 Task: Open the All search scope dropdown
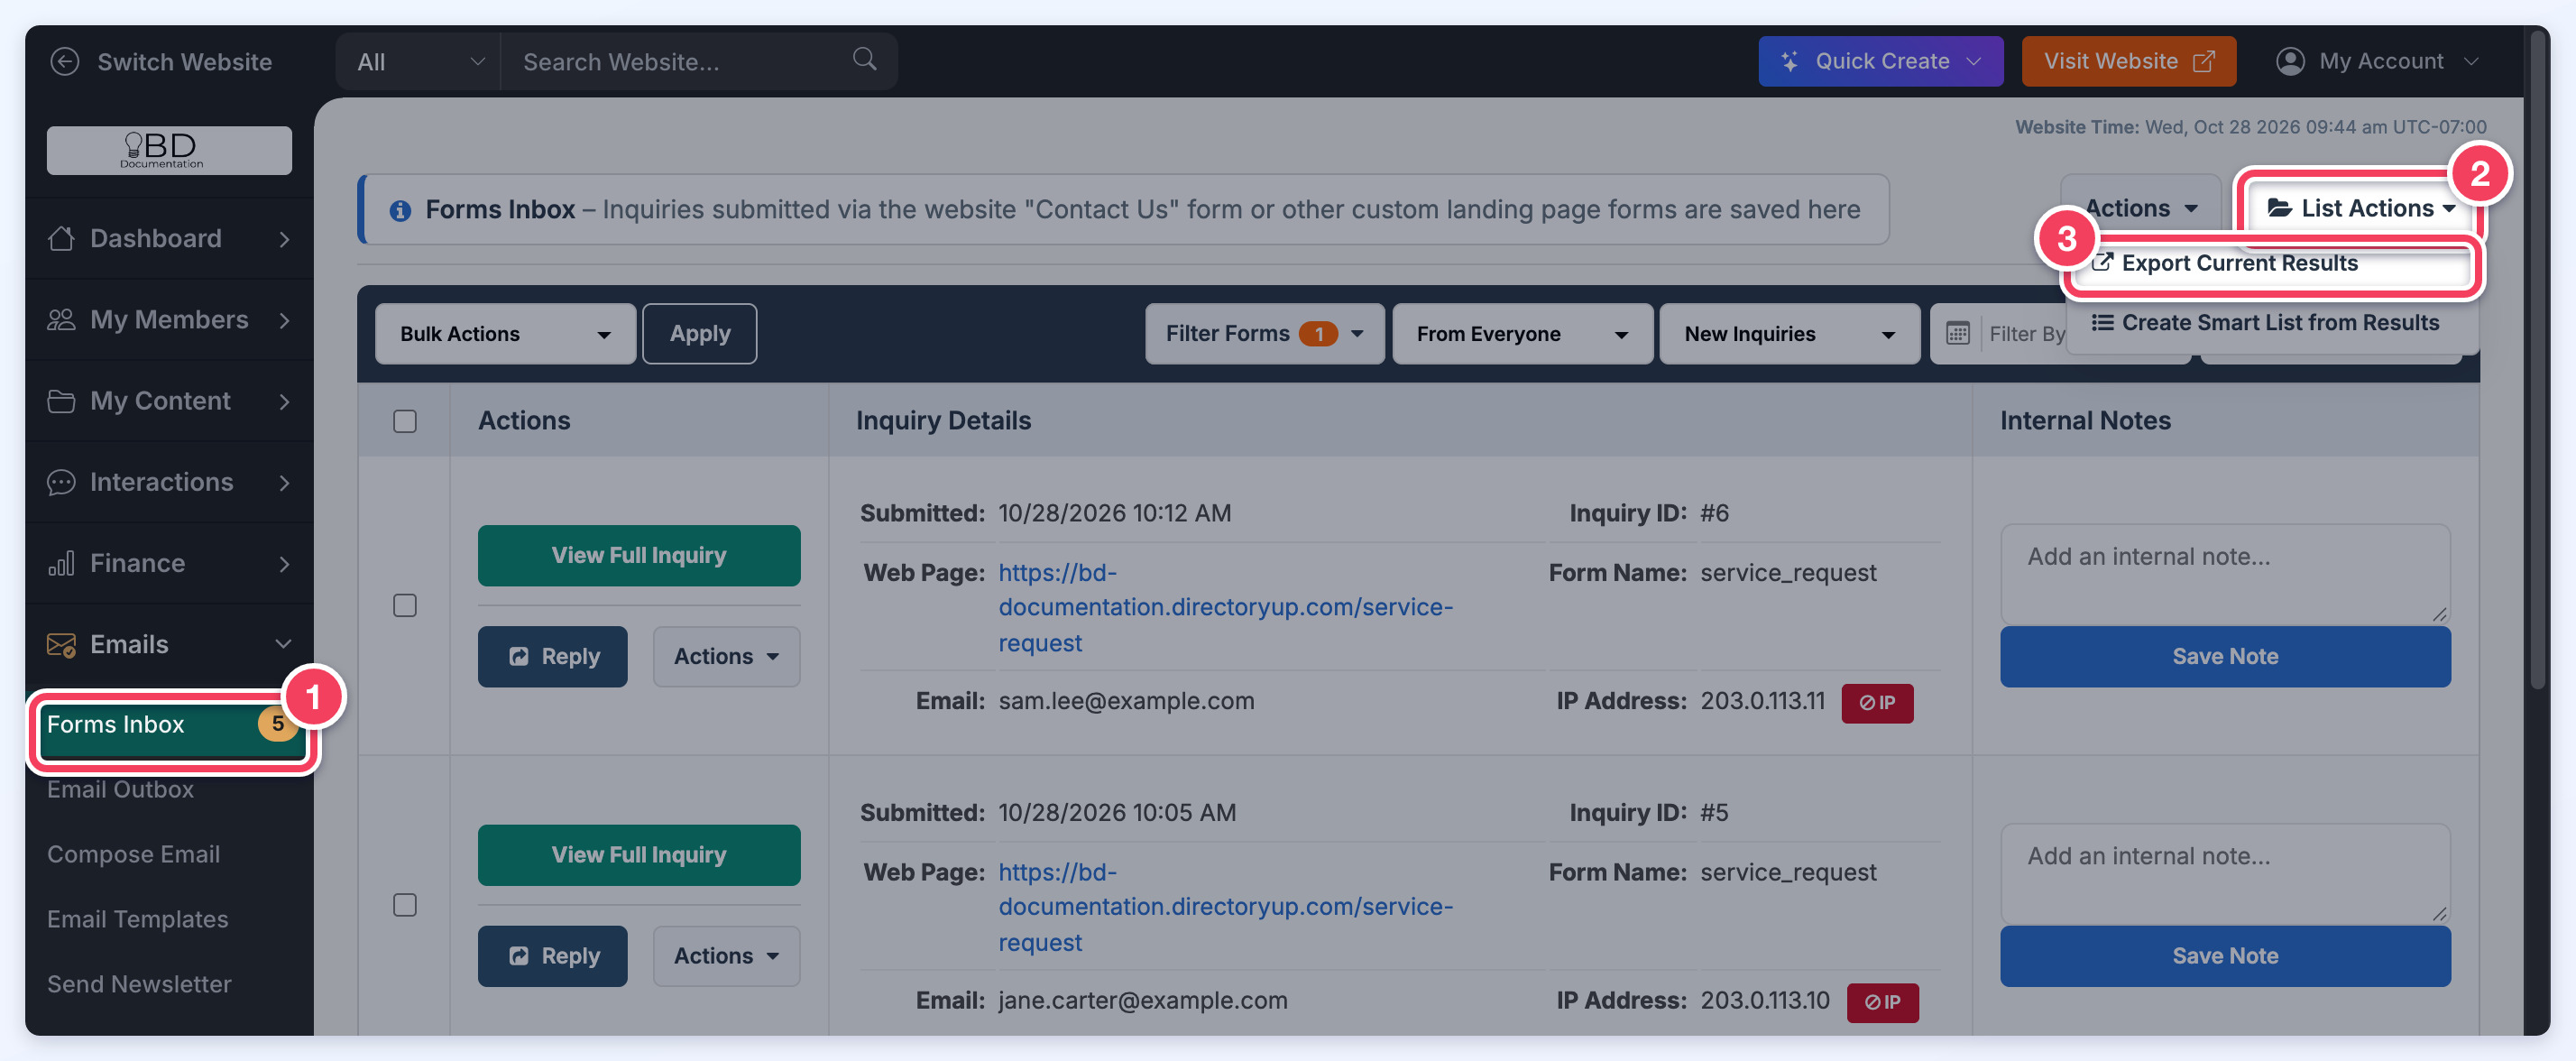coord(419,61)
